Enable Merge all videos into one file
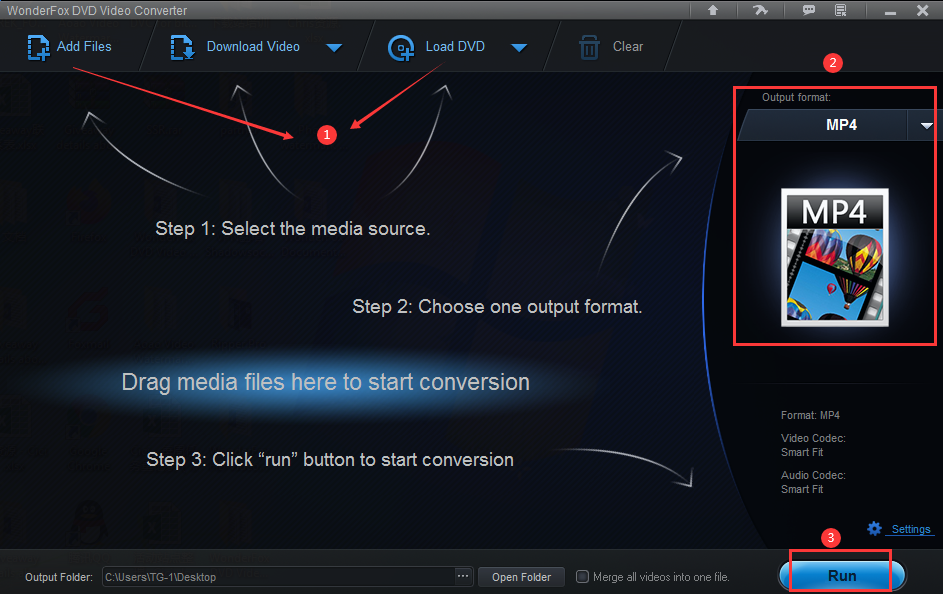Viewport: 943px width, 594px height. pos(582,577)
